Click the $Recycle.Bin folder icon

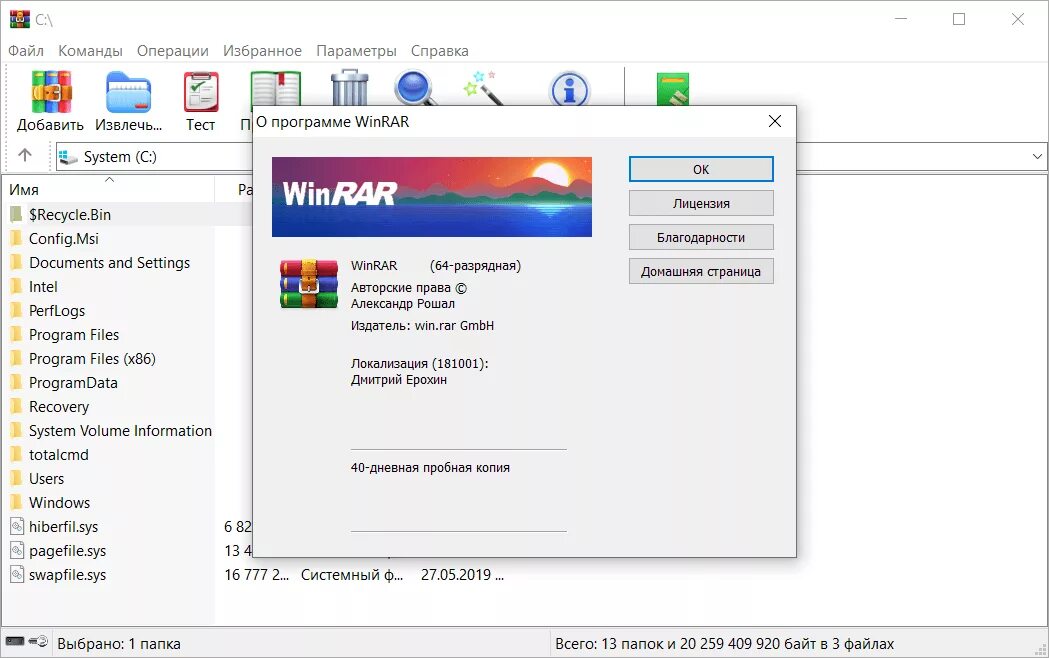pyautogui.click(x=17, y=214)
